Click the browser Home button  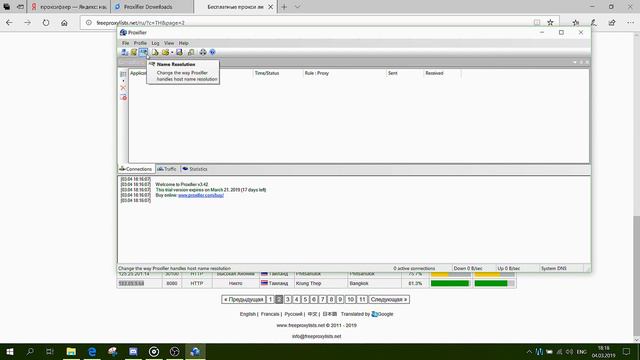[64, 23]
